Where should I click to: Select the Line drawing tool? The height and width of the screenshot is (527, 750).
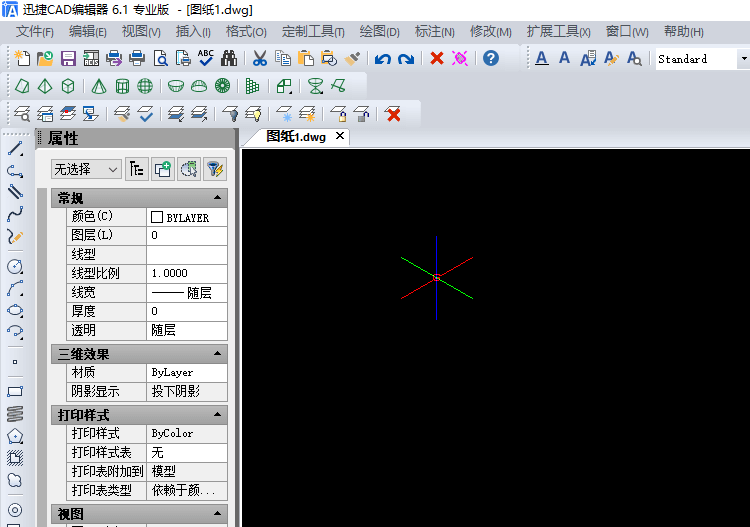tap(15, 149)
